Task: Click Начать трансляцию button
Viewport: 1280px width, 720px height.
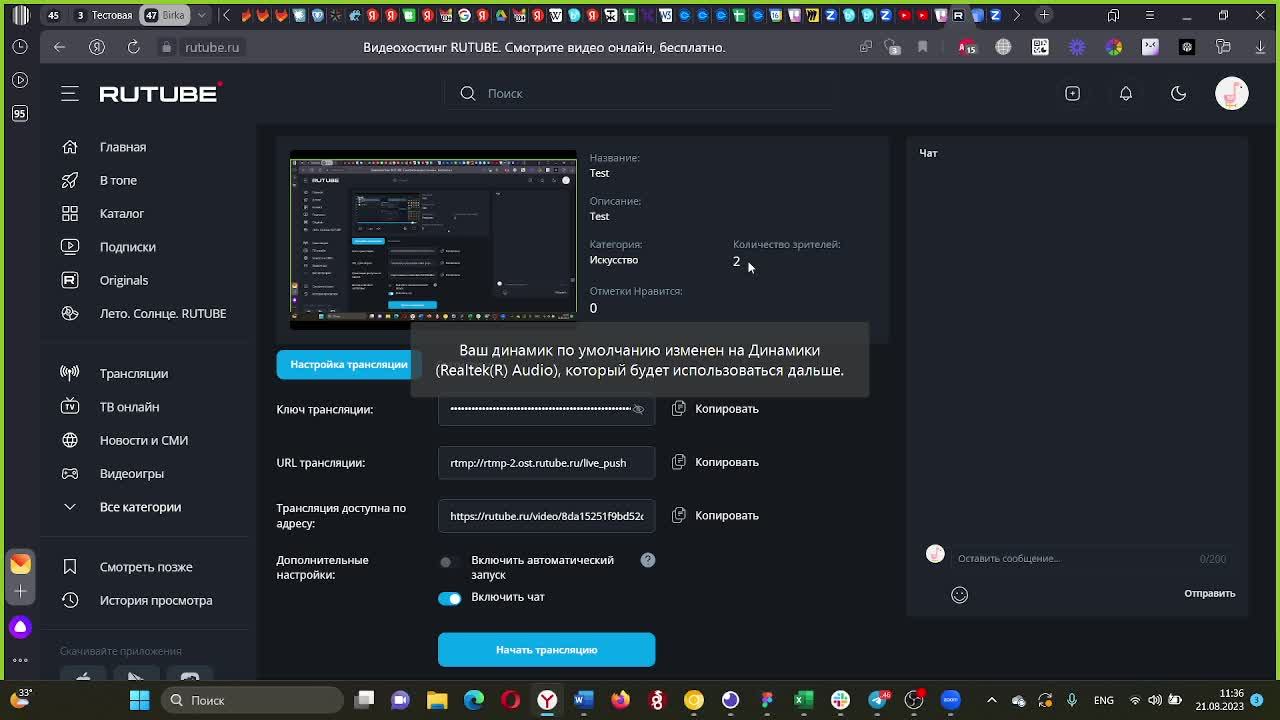Action: (546, 650)
